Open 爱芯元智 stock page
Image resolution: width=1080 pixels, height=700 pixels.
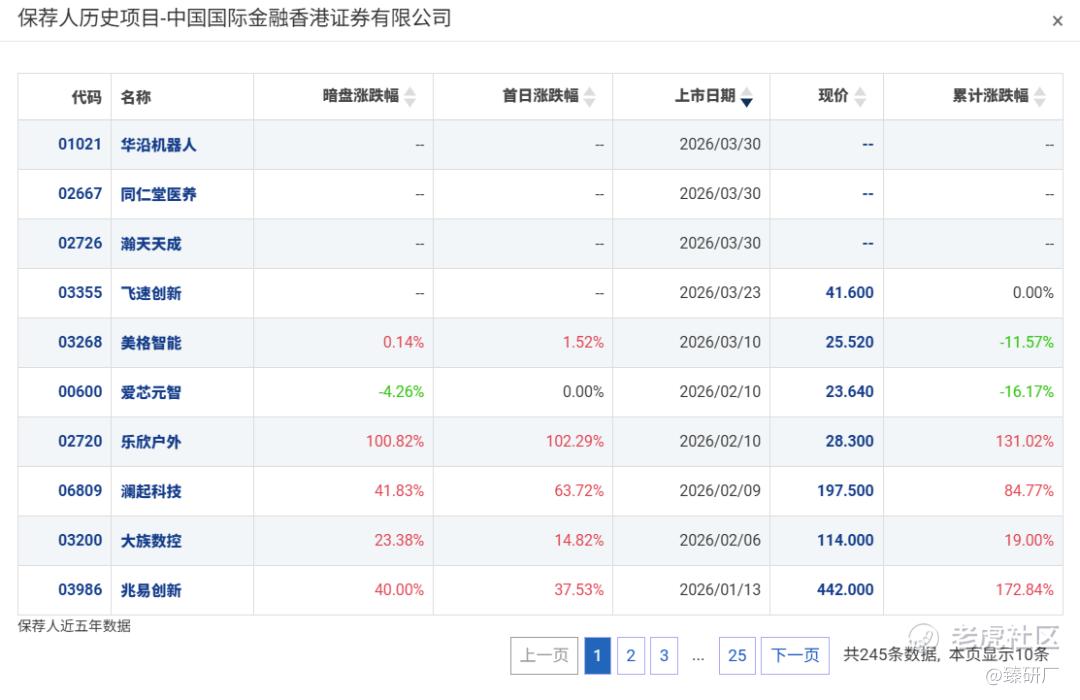click(151, 393)
